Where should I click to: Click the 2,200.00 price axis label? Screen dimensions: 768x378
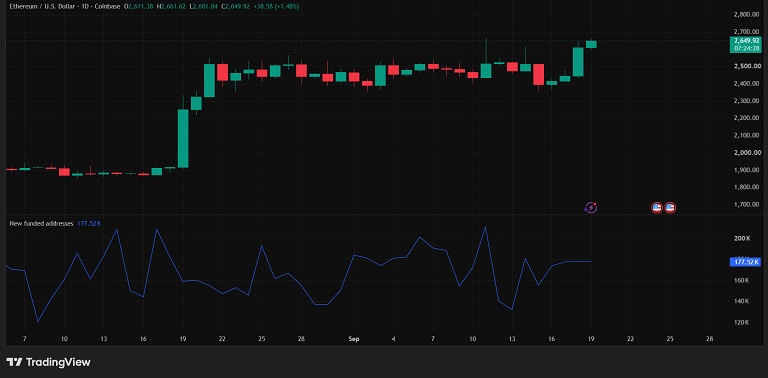tap(747, 118)
